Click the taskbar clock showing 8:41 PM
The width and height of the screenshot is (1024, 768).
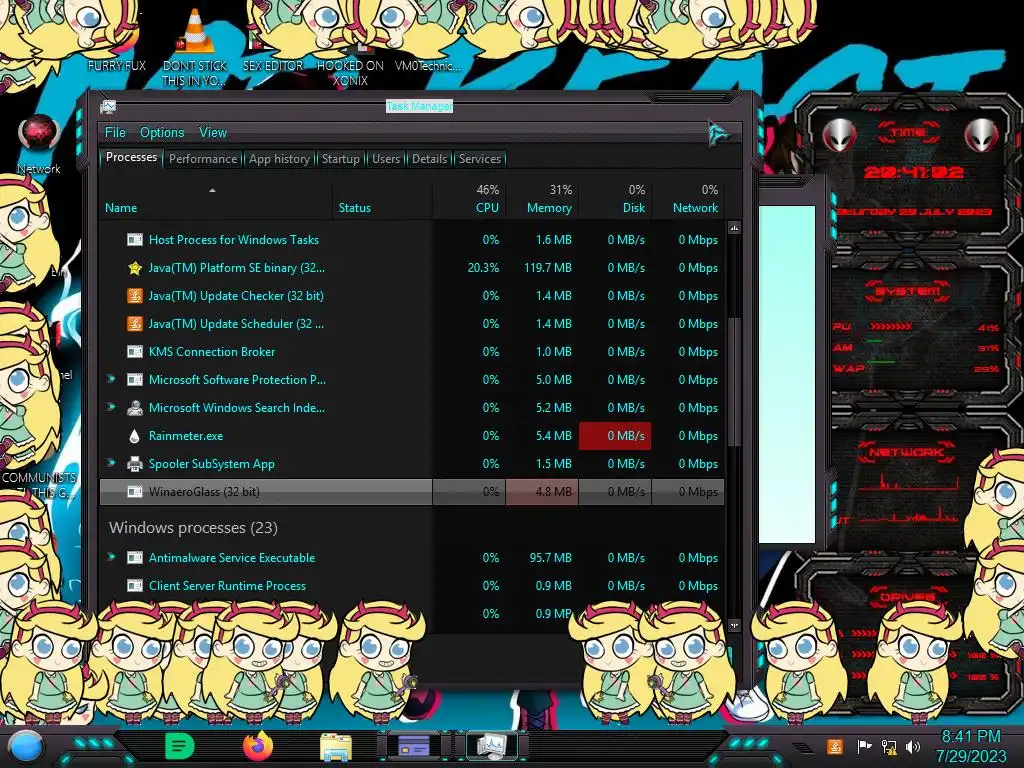pos(970,746)
